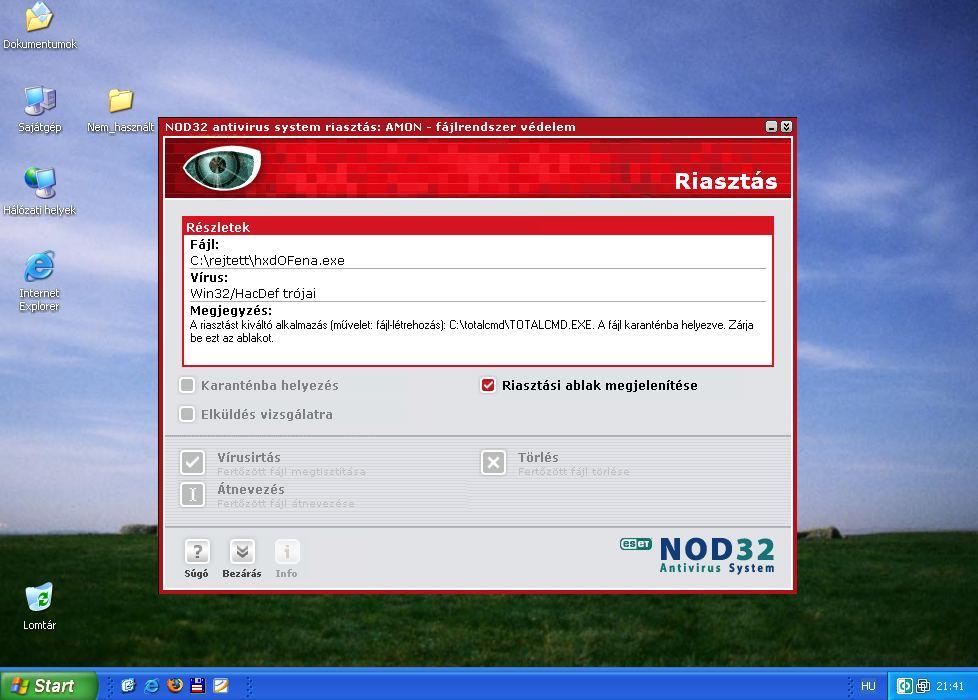Uncheck Riasztási ablak megjelenítése checkbox
The image size is (978, 700).
tap(488, 385)
